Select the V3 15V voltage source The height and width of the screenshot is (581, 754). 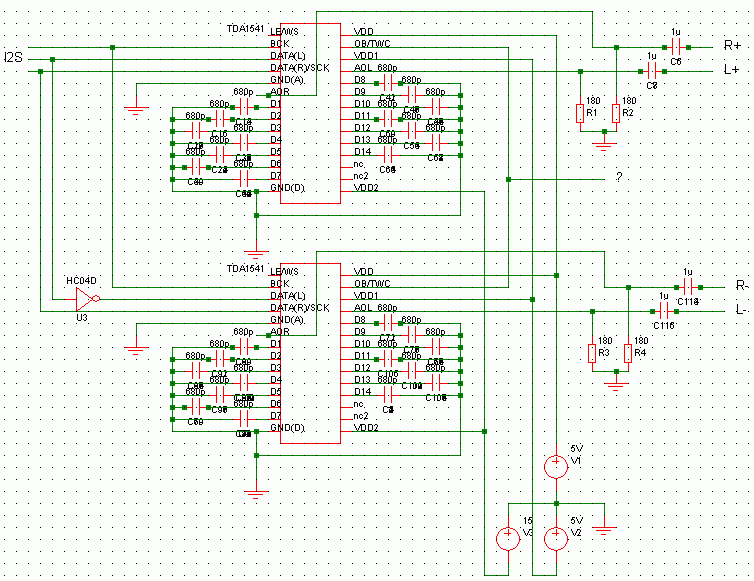click(x=508, y=539)
